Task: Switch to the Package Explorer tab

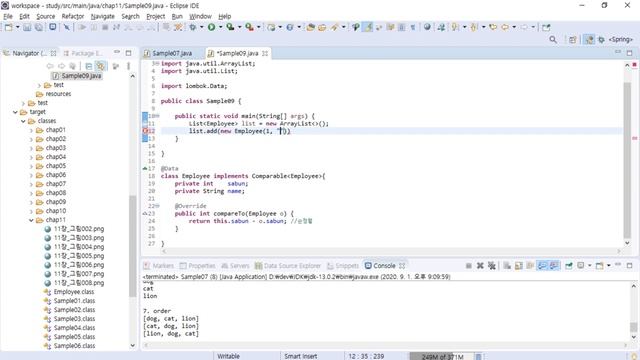Action: coord(84,53)
